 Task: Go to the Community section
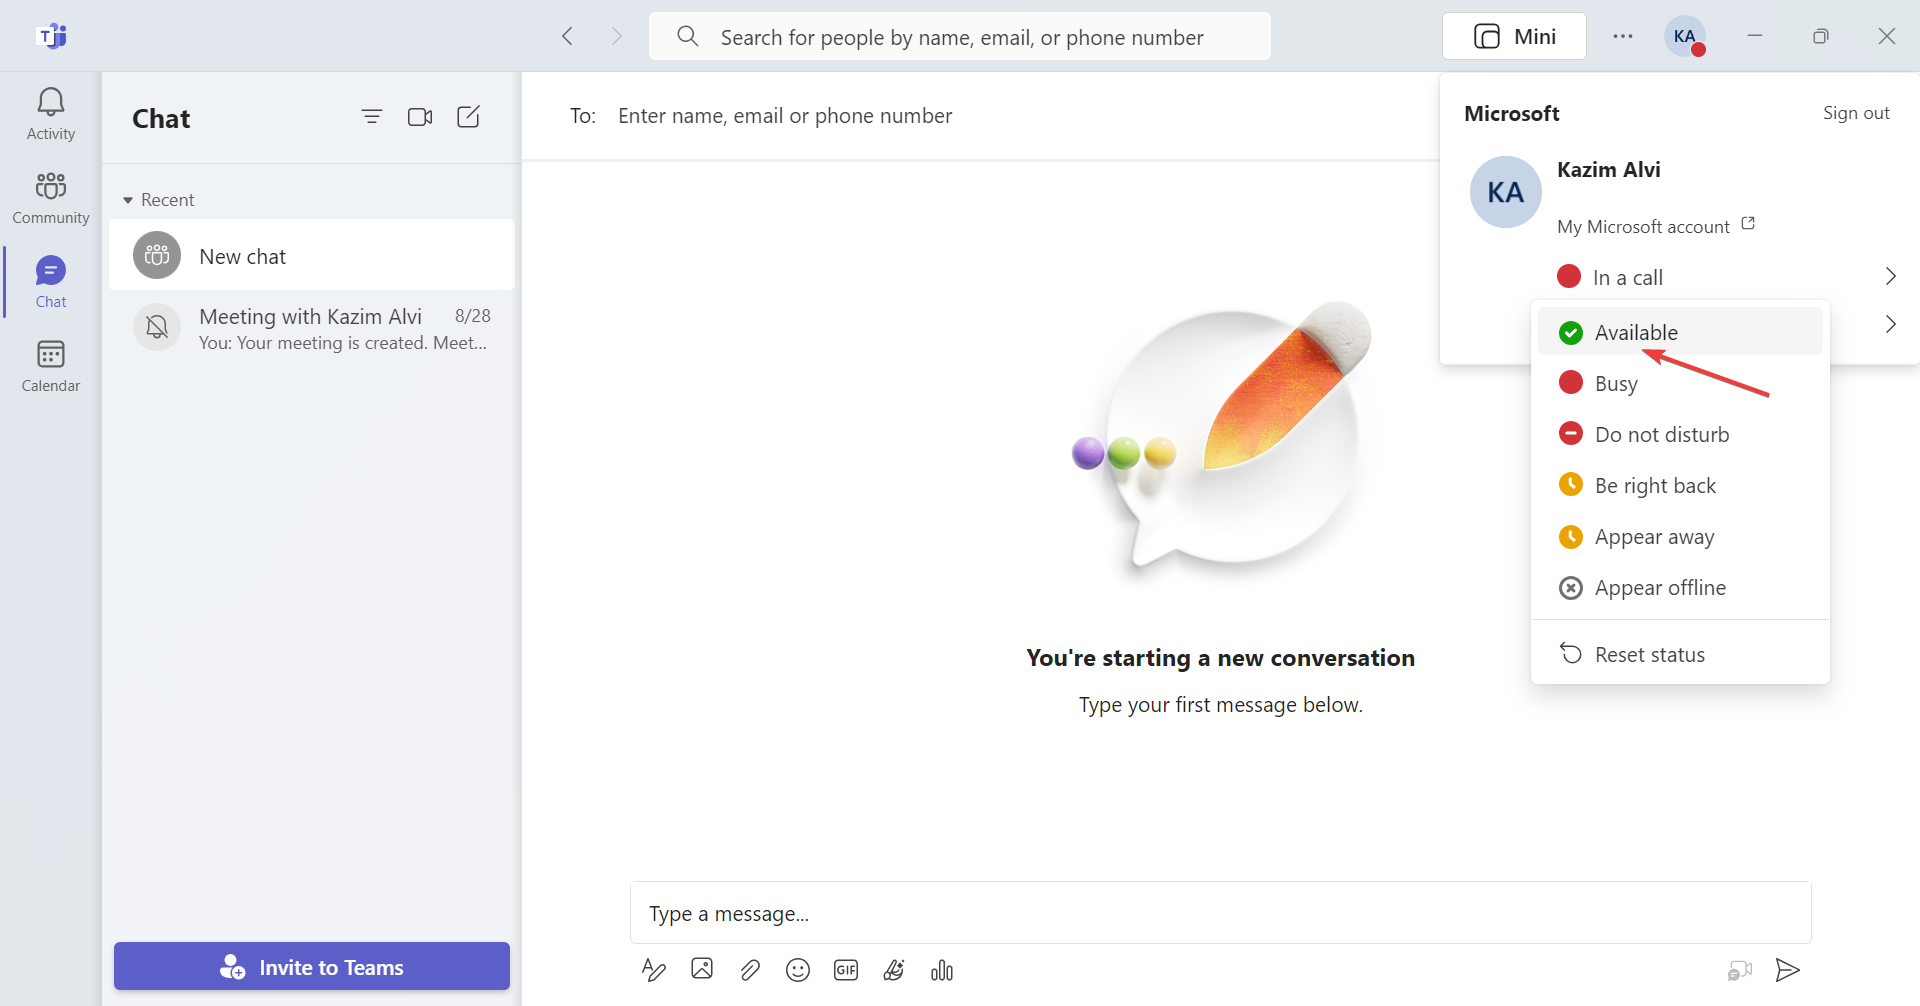tap(50, 198)
